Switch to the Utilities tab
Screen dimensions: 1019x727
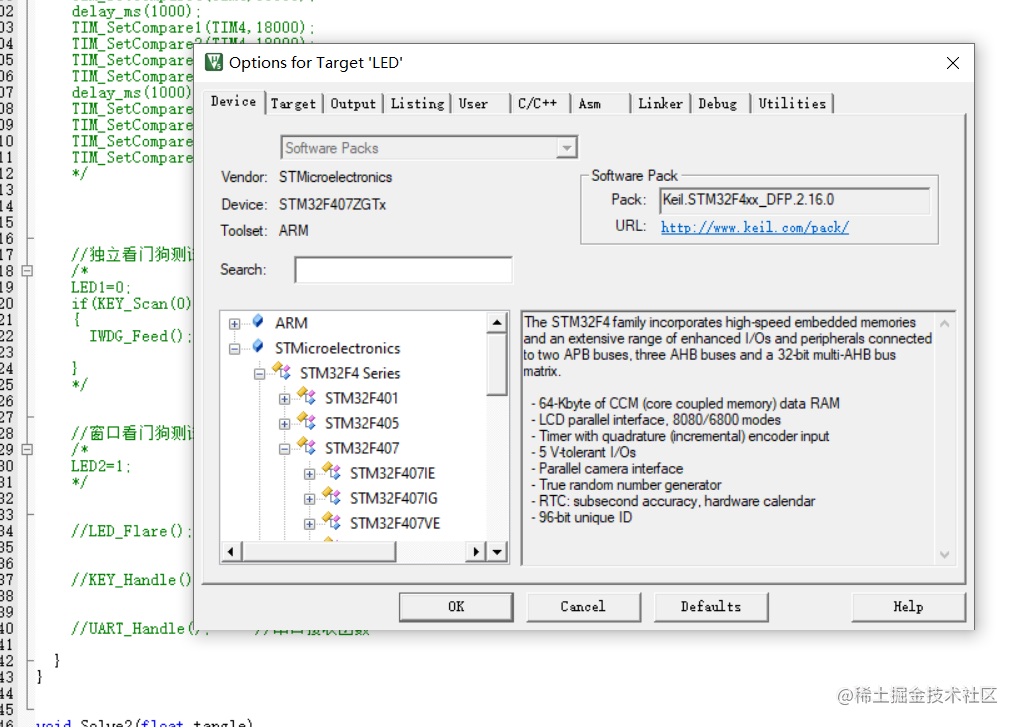pyautogui.click(x=792, y=104)
